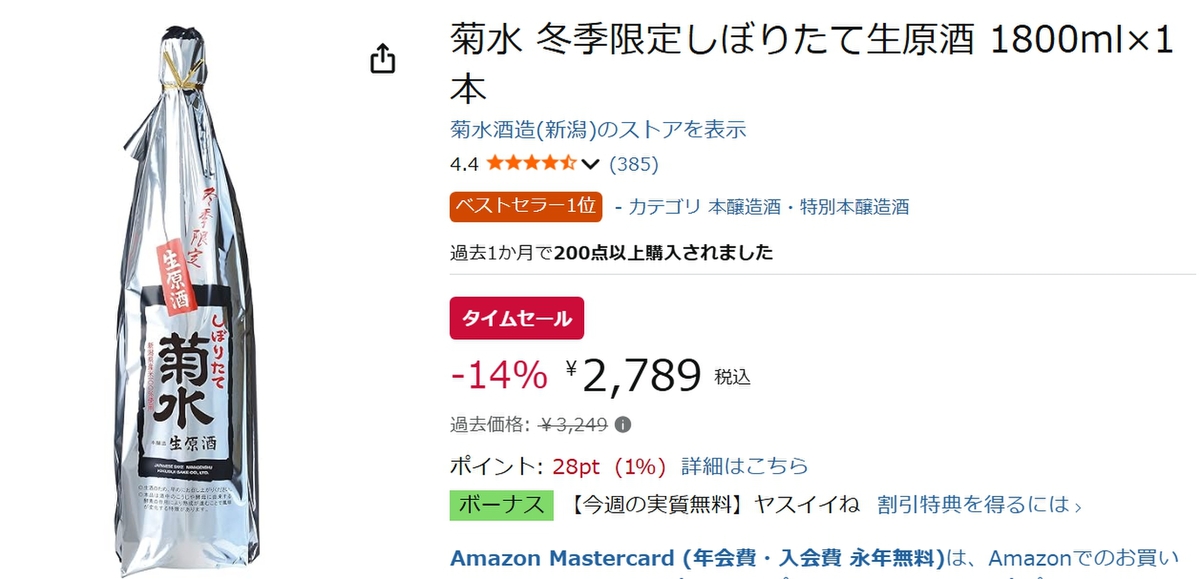Click the red タイムセール badge

pyautogui.click(x=517, y=319)
